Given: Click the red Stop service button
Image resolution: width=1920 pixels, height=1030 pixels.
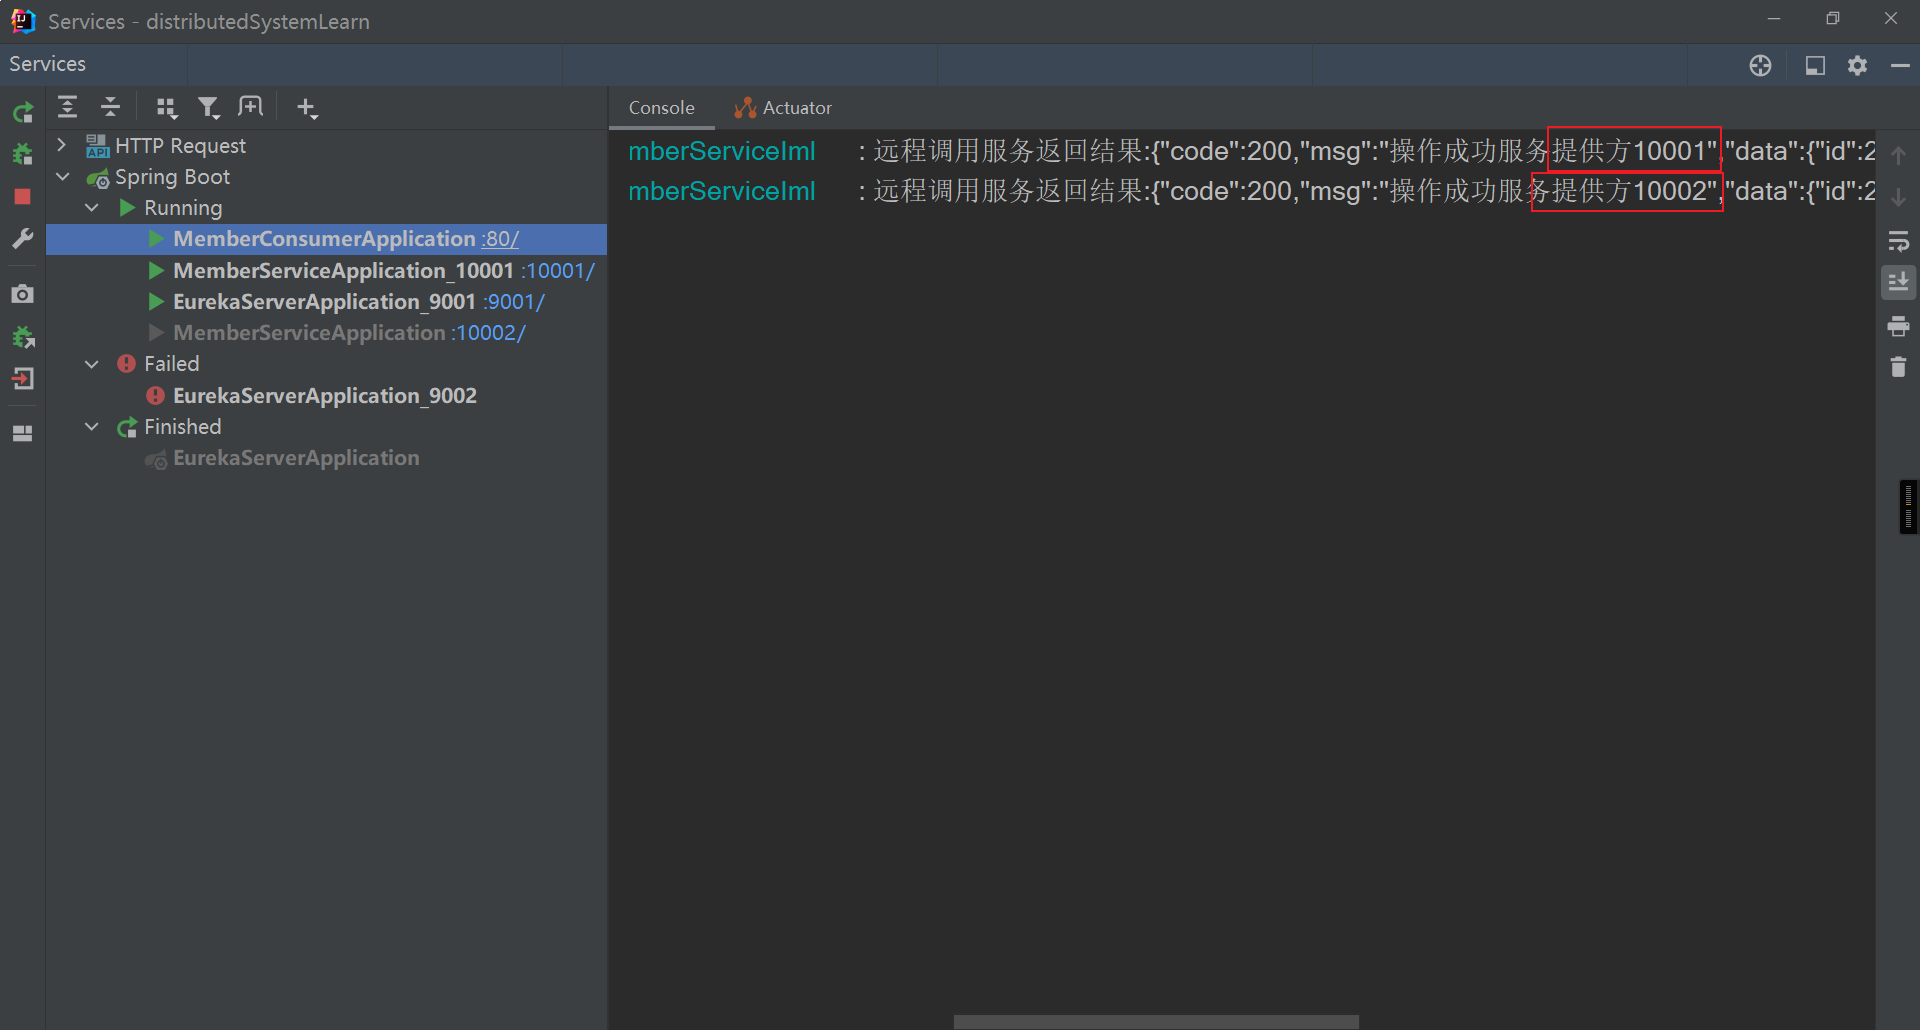Looking at the screenshot, I should 23,197.
